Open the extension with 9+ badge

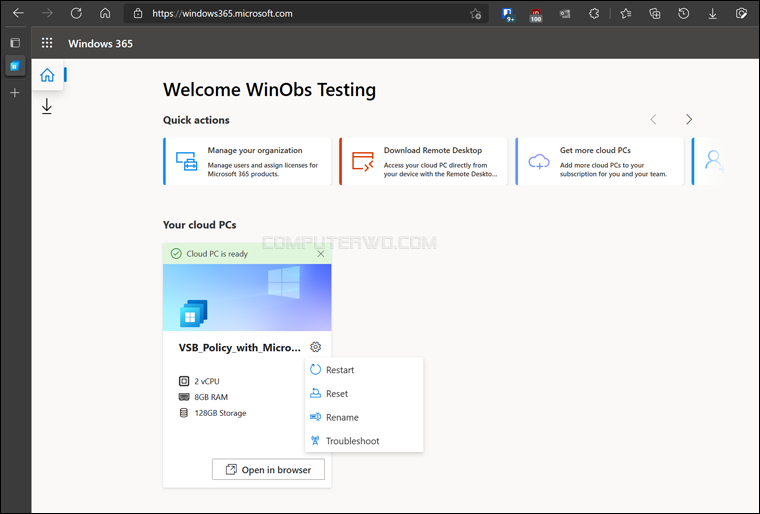(x=507, y=14)
